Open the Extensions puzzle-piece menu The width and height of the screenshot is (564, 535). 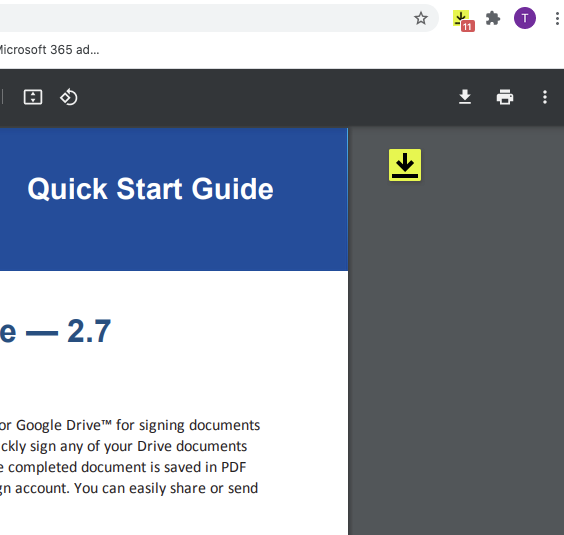493,18
